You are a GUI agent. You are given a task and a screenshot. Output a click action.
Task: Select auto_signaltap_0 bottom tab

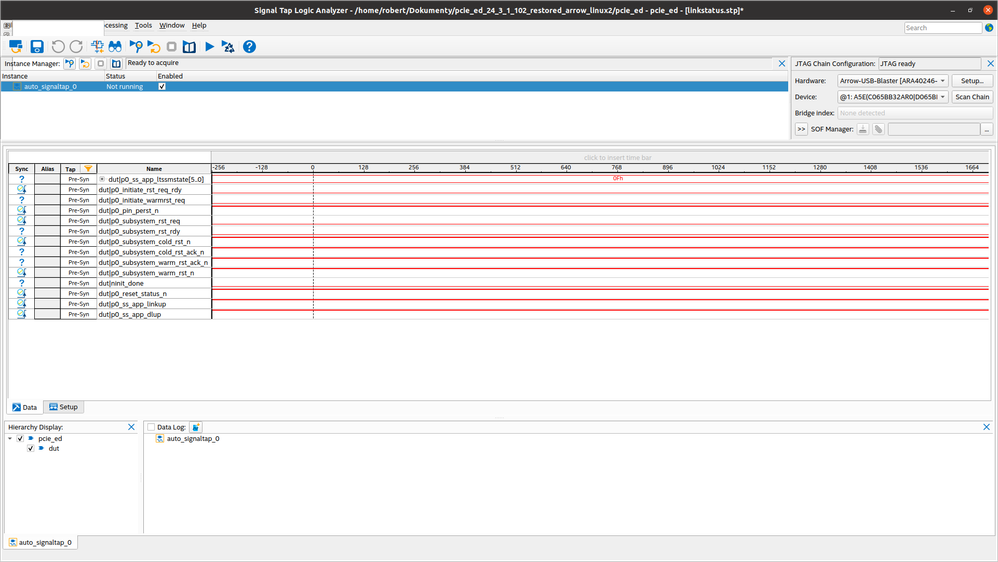click(41, 542)
